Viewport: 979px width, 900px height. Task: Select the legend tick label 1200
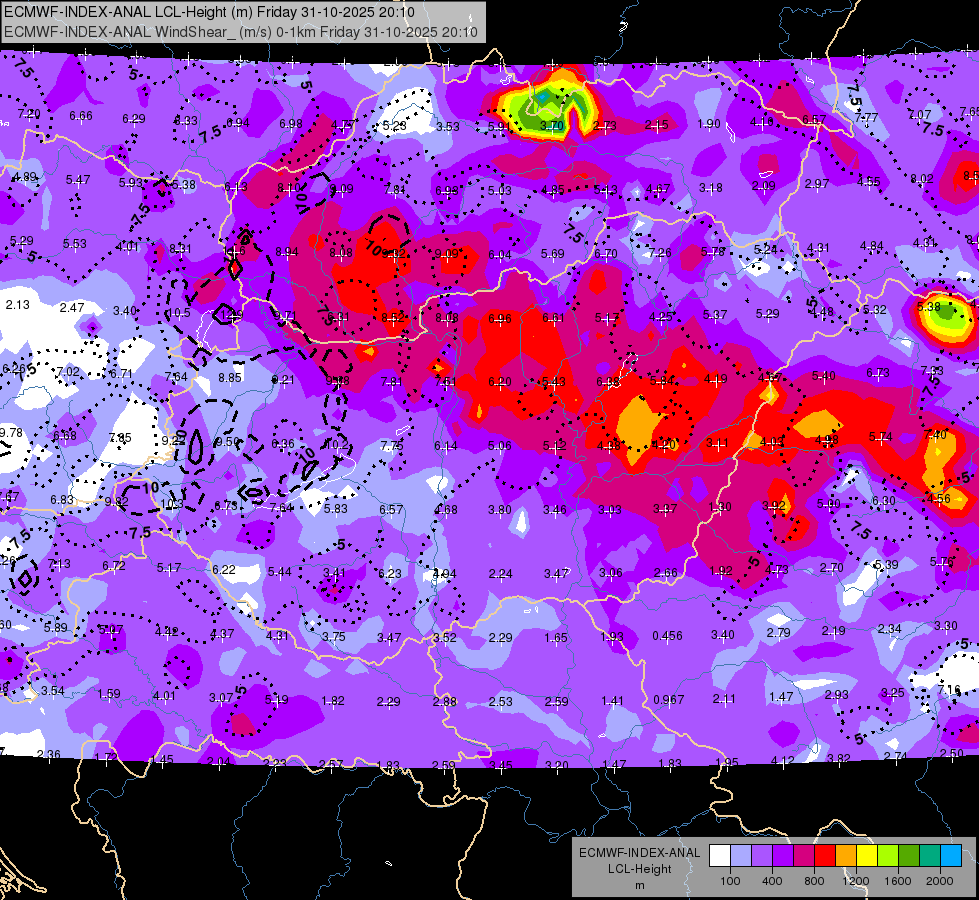[x=856, y=881]
